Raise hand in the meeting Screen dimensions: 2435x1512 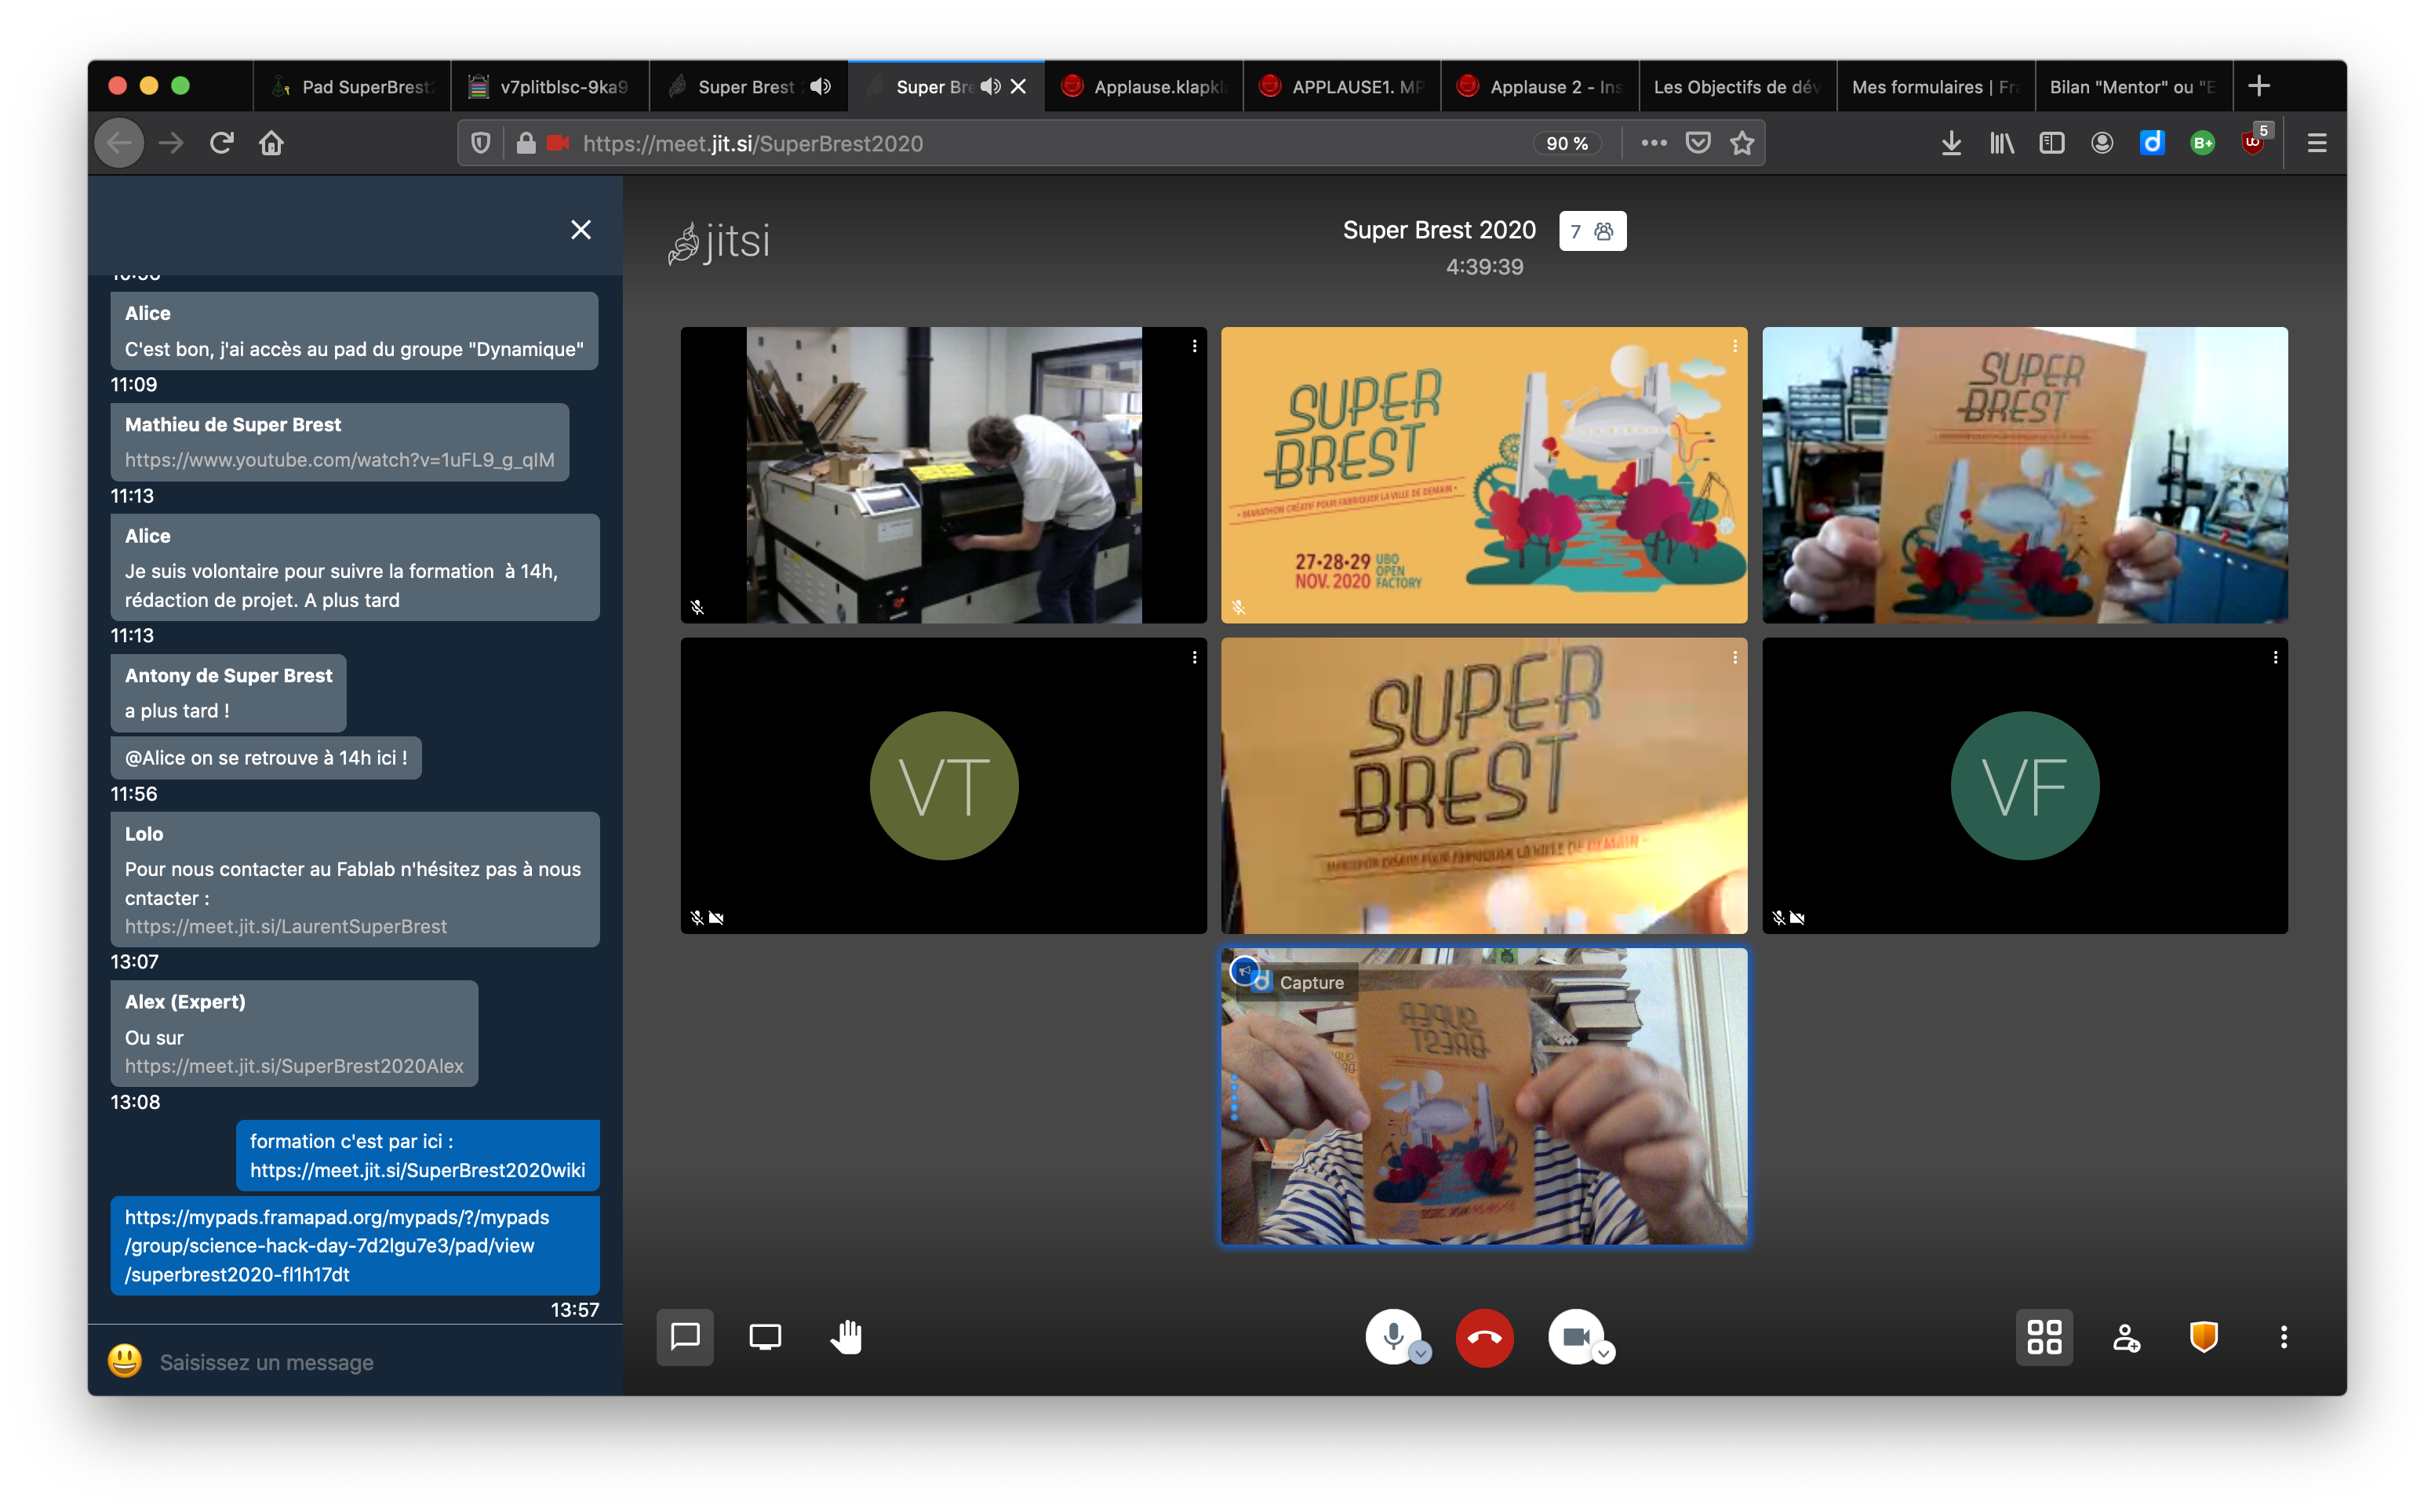[846, 1337]
